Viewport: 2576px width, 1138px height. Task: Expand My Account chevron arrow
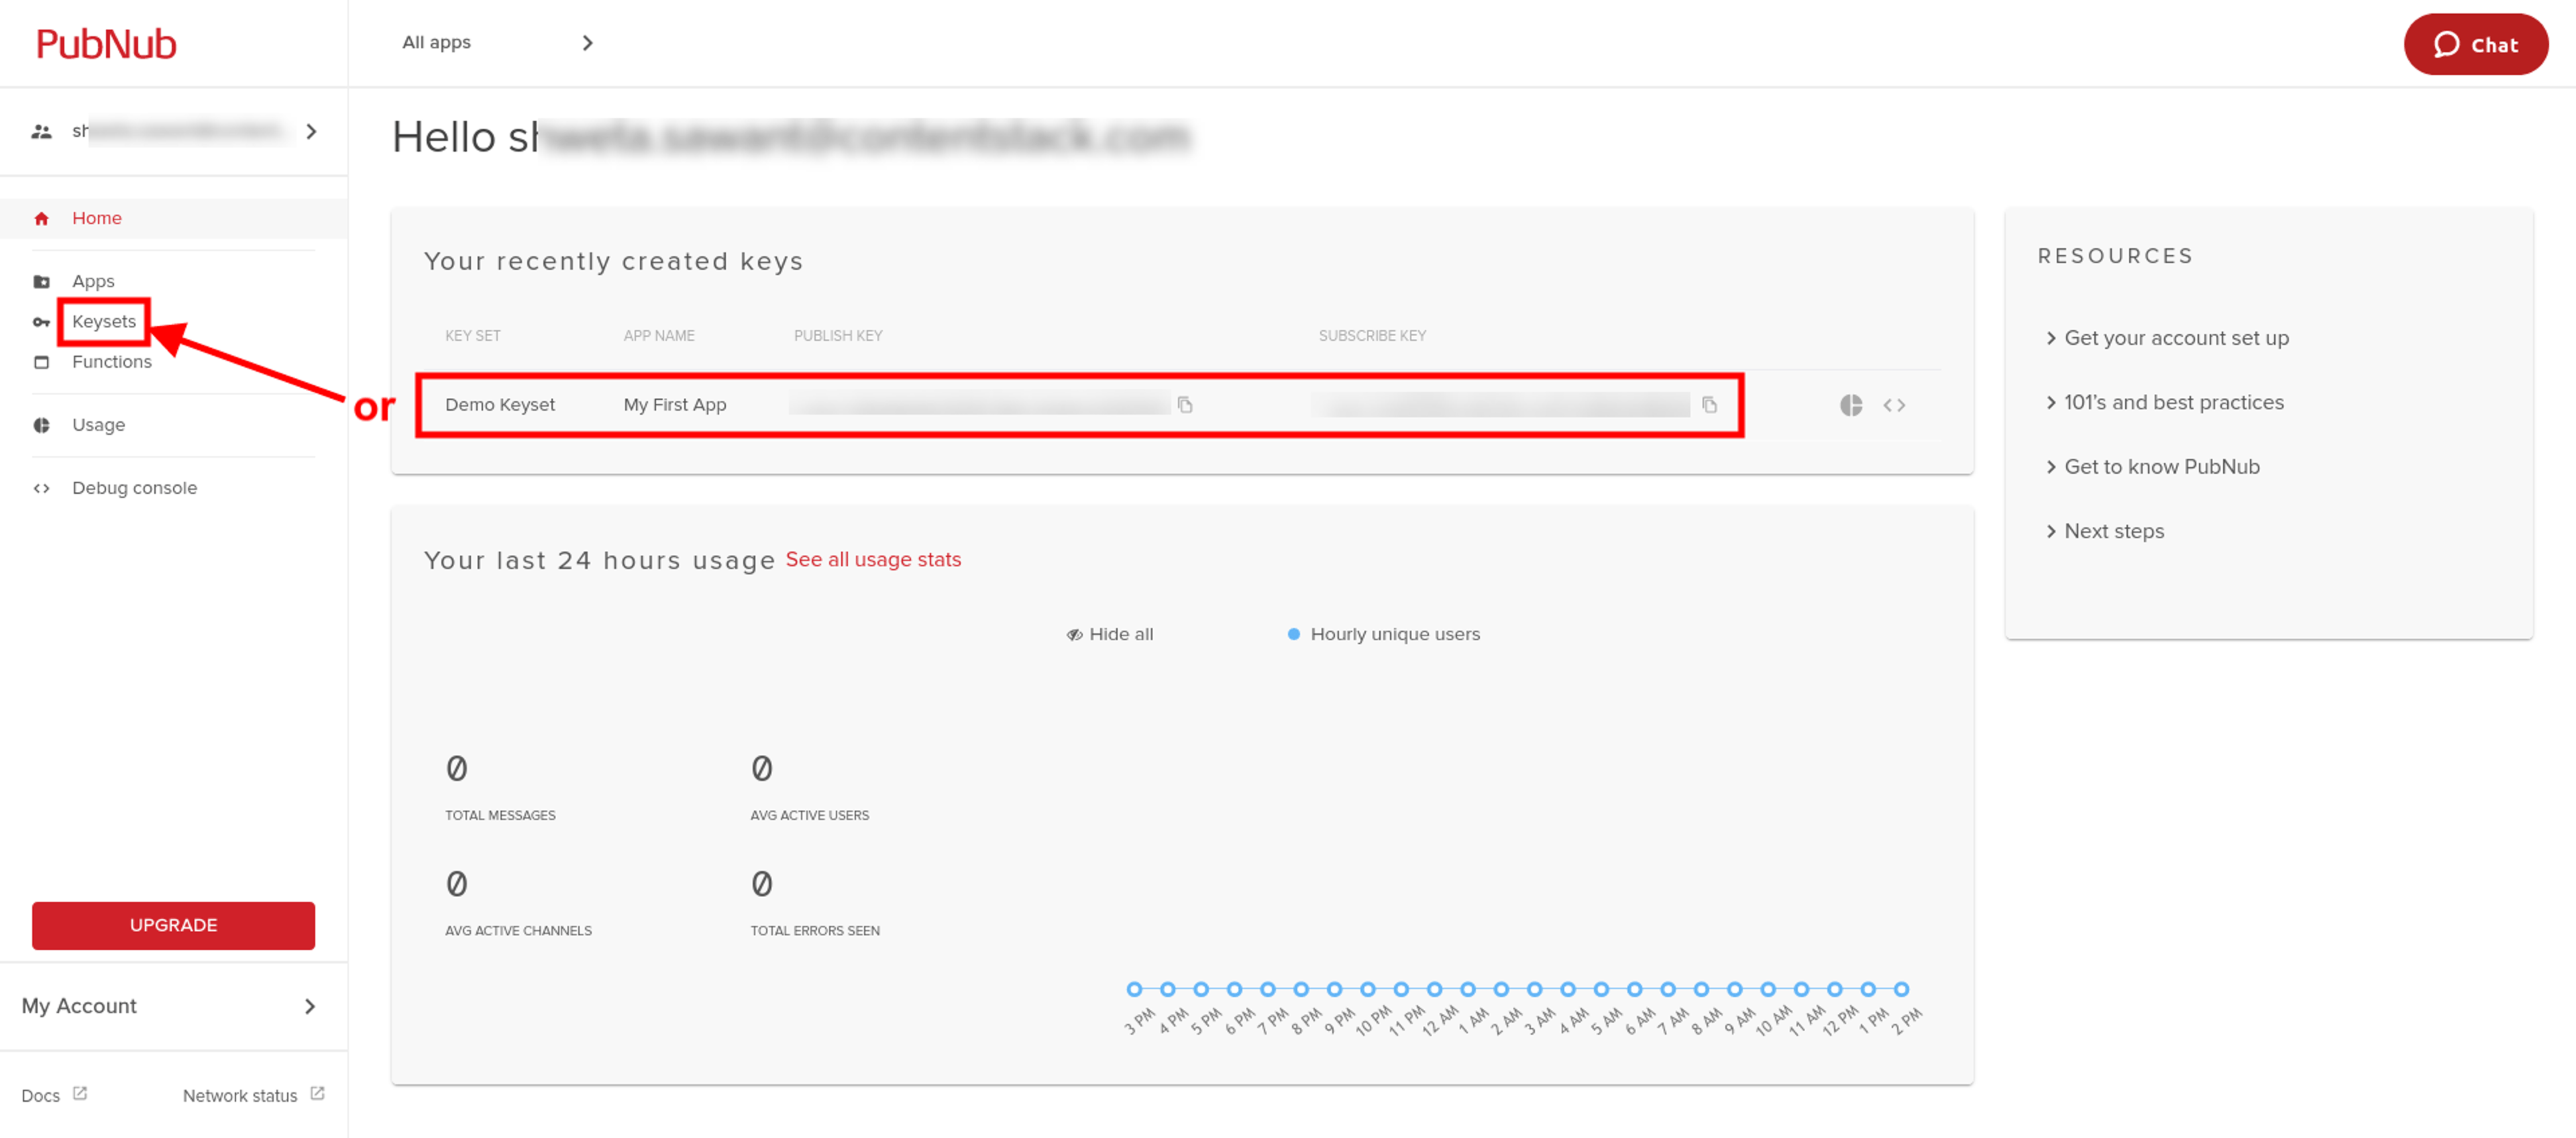point(310,1006)
